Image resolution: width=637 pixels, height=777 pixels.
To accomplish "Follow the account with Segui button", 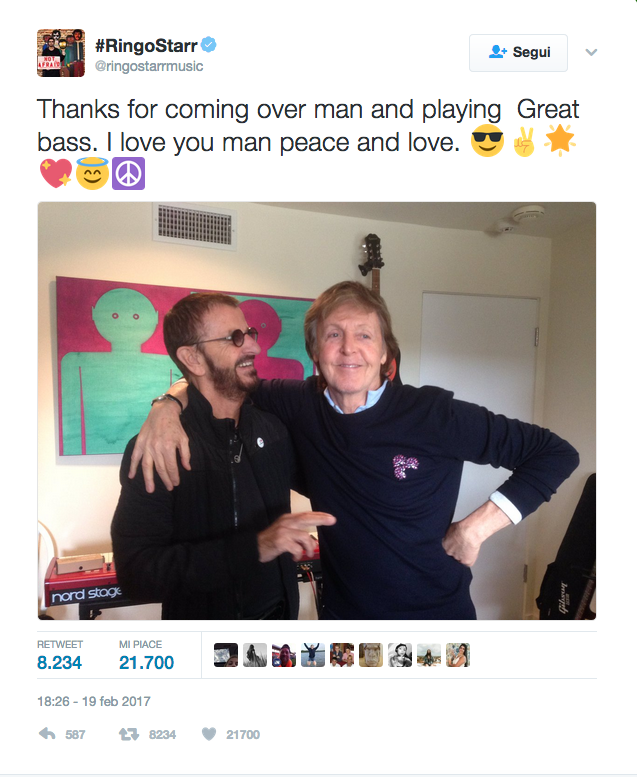I will [x=518, y=53].
